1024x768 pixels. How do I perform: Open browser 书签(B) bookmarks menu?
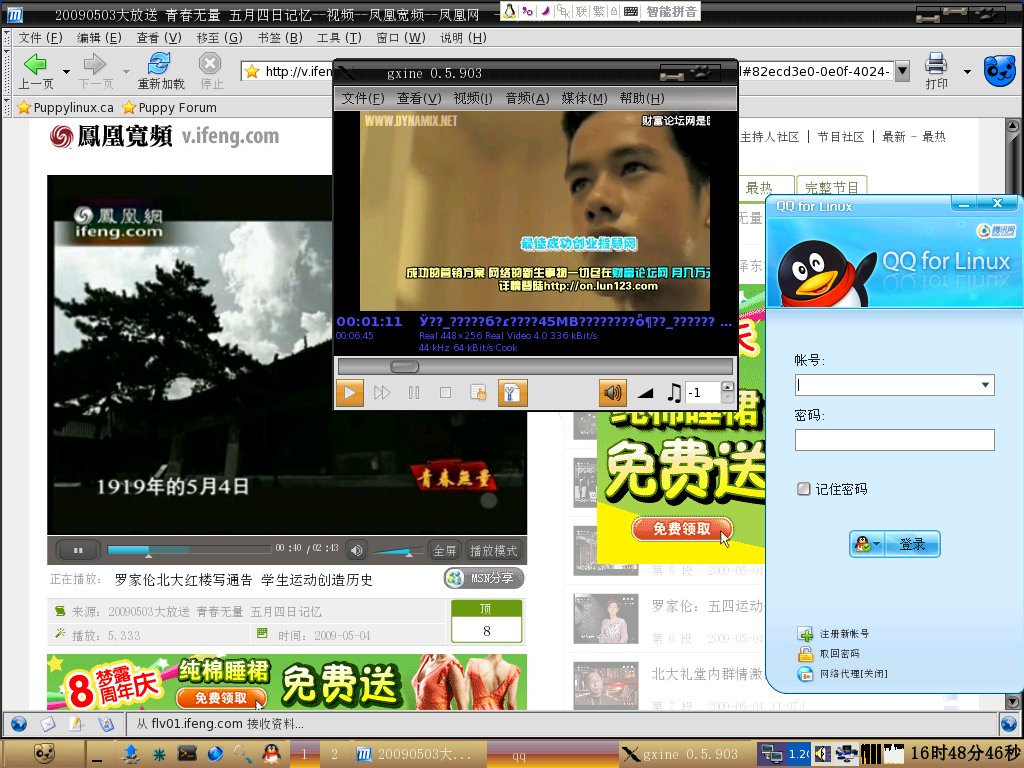coord(280,38)
